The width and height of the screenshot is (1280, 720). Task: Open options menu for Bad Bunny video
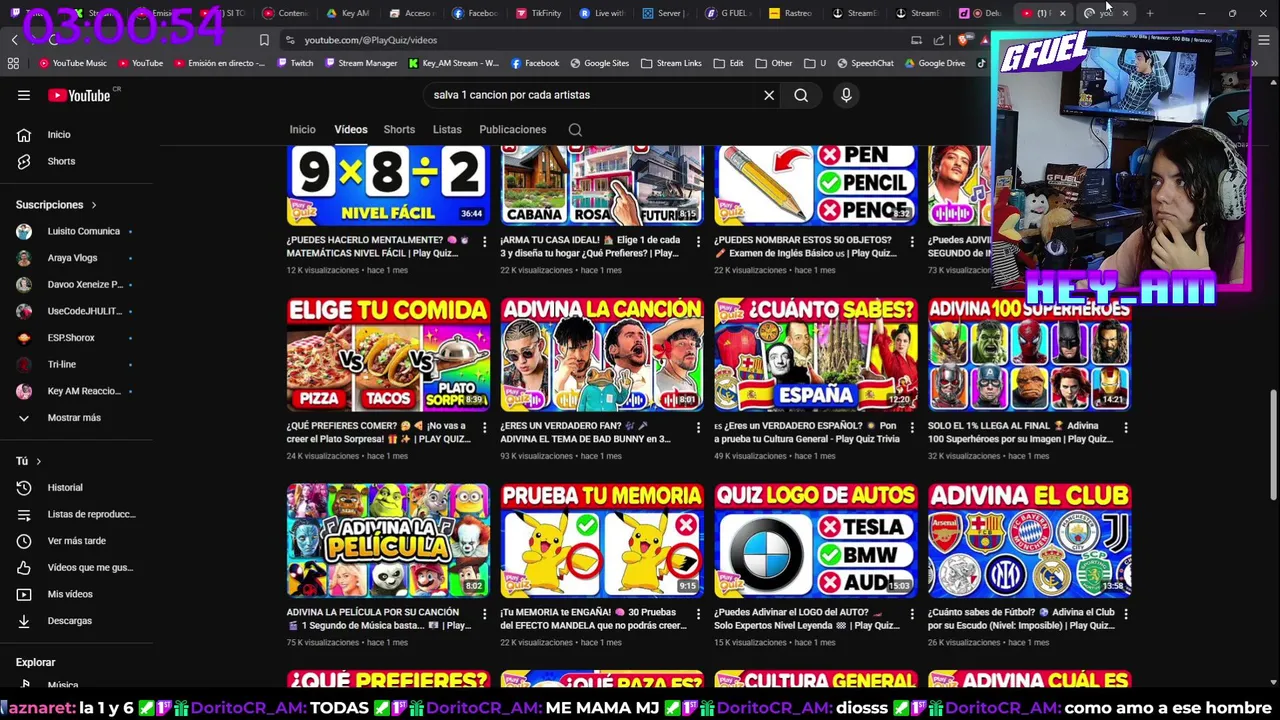point(698,428)
